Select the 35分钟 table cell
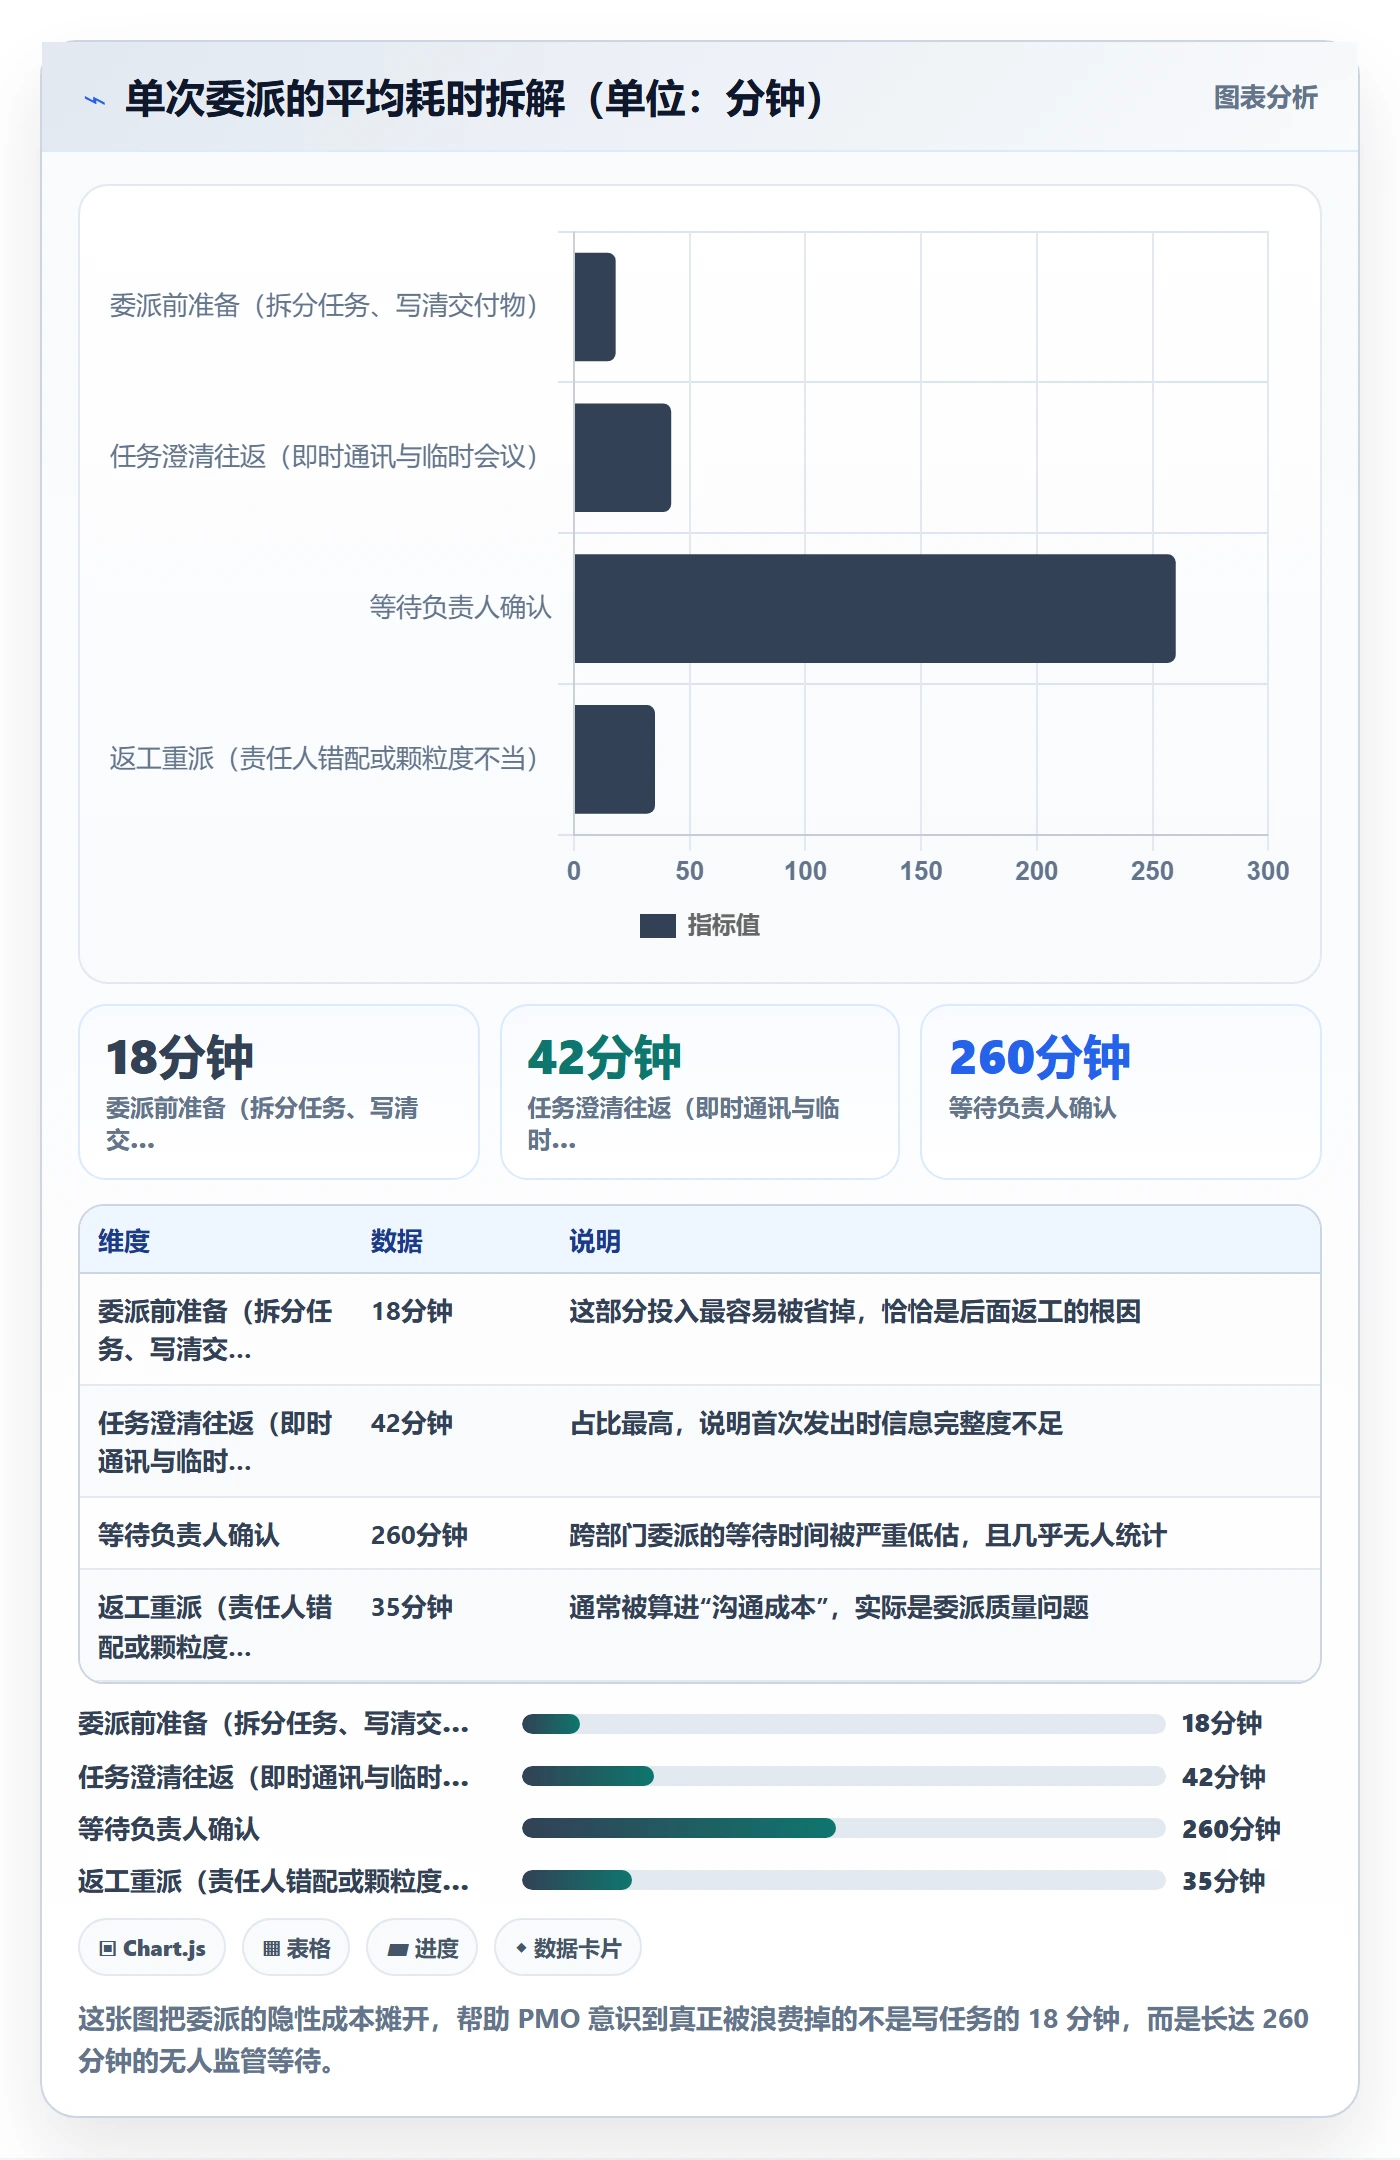The height and width of the screenshot is (2160, 1400). (412, 1607)
